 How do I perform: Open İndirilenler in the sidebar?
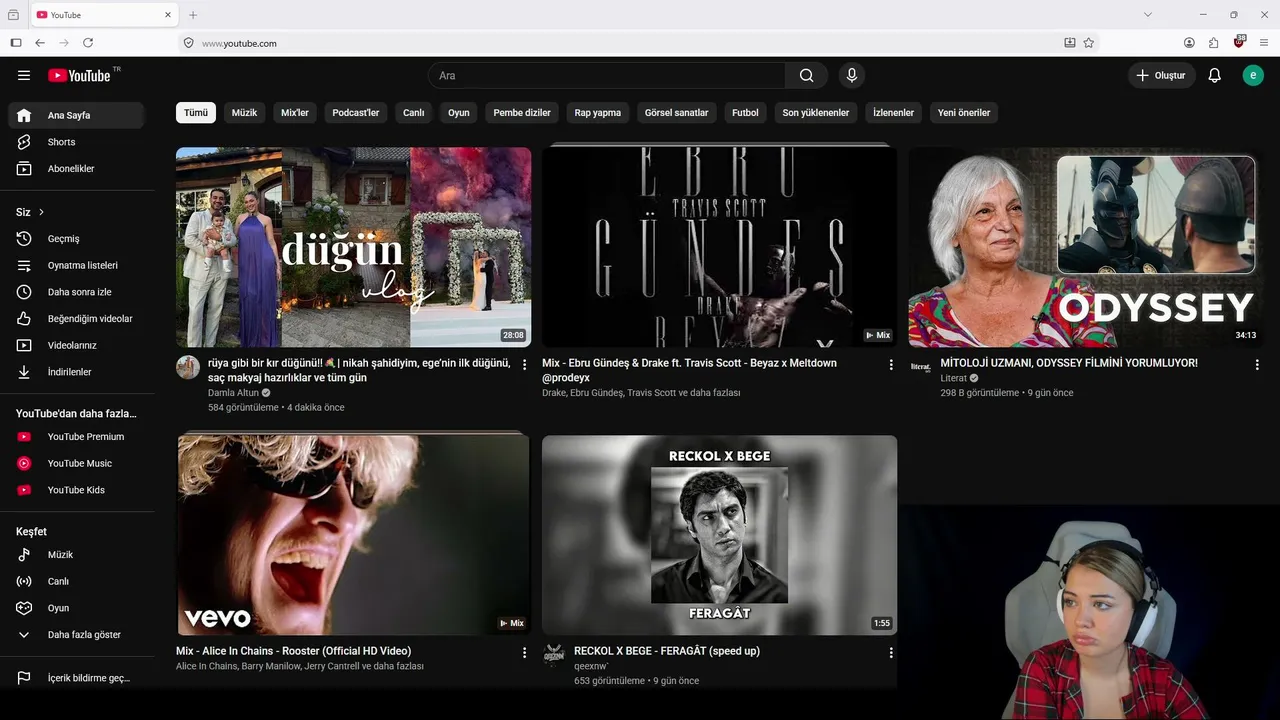tap(78, 372)
